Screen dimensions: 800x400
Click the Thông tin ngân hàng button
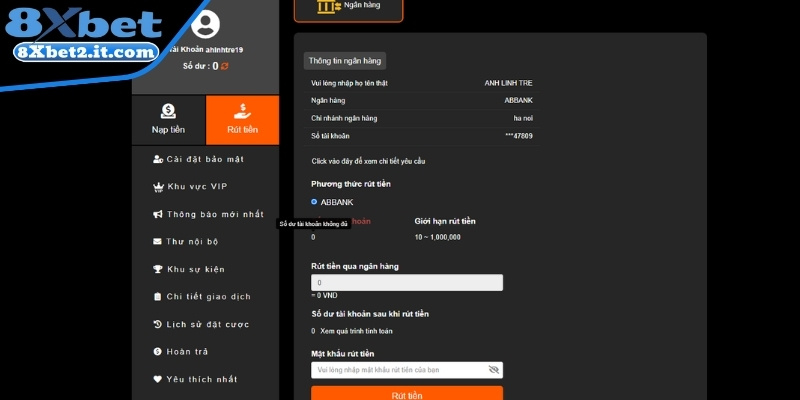(x=345, y=61)
